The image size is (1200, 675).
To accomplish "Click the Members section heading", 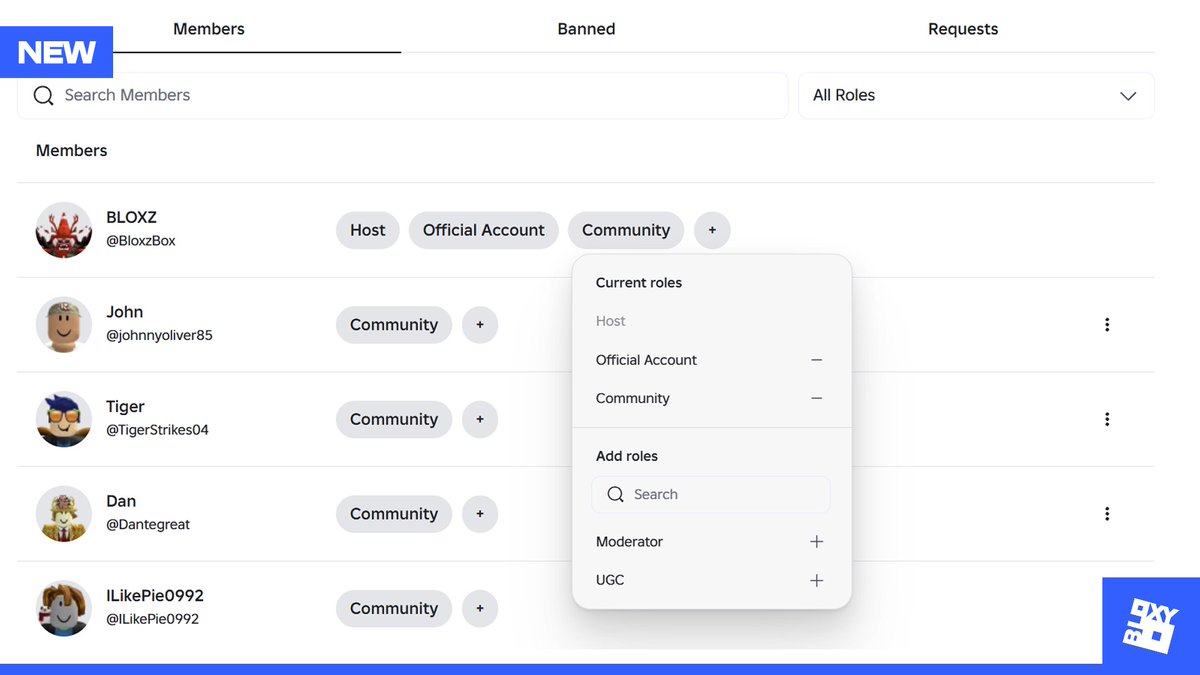I will (x=71, y=151).
